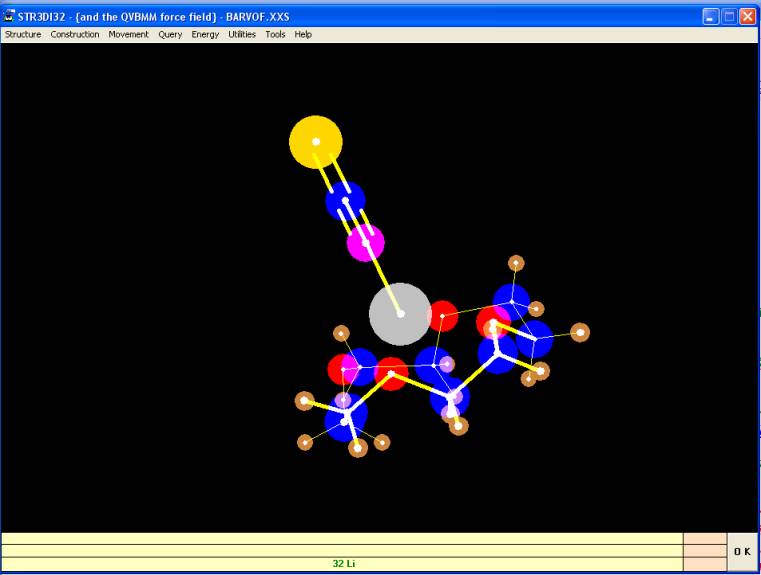The height and width of the screenshot is (575, 761).
Task: Select the large gray atom
Action: [x=400, y=314]
